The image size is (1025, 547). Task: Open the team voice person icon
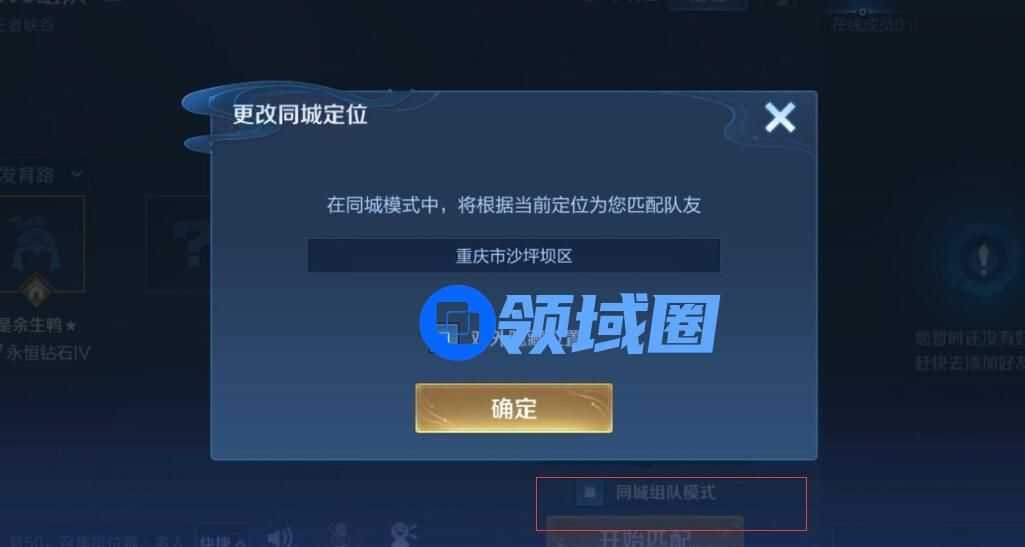pos(401,535)
